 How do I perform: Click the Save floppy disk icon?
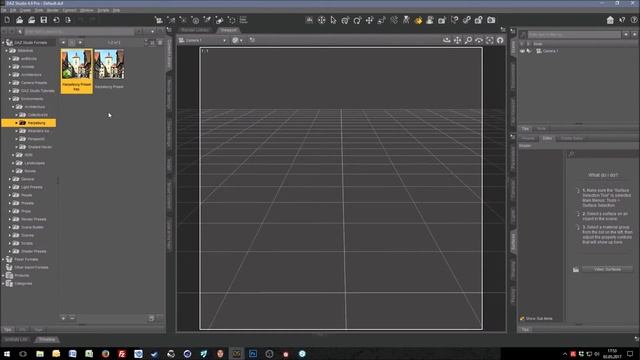pyautogui.click(x=44, y=20)
